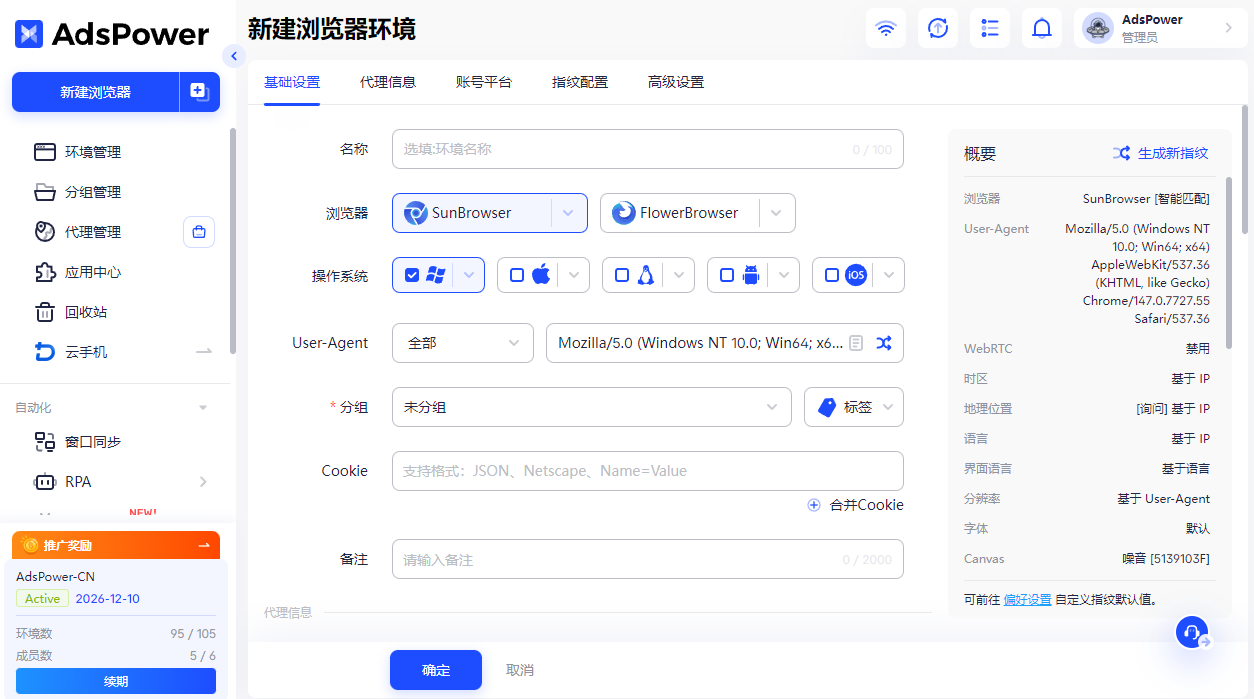The height and width of the screenshot is (699, 1254).
Task: Expand the AdsPower account menu chevron
Action: point(1229,28)
